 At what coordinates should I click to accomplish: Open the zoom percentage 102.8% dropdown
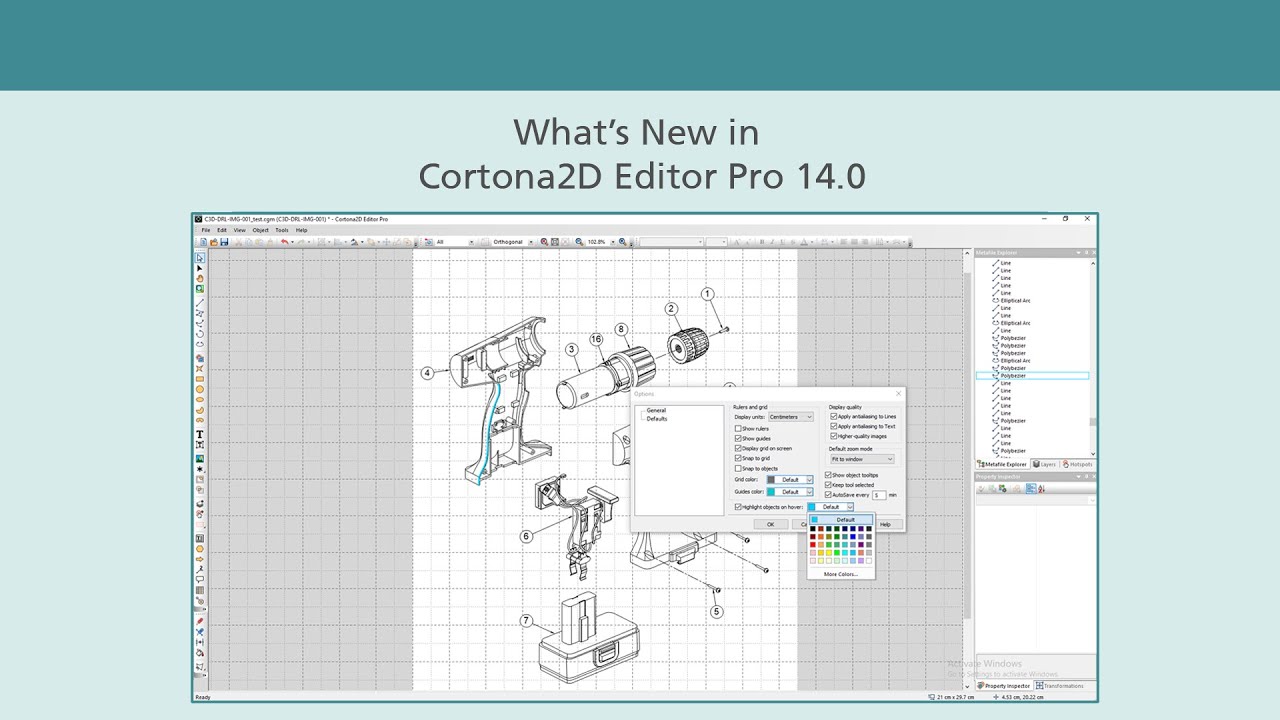612,242
